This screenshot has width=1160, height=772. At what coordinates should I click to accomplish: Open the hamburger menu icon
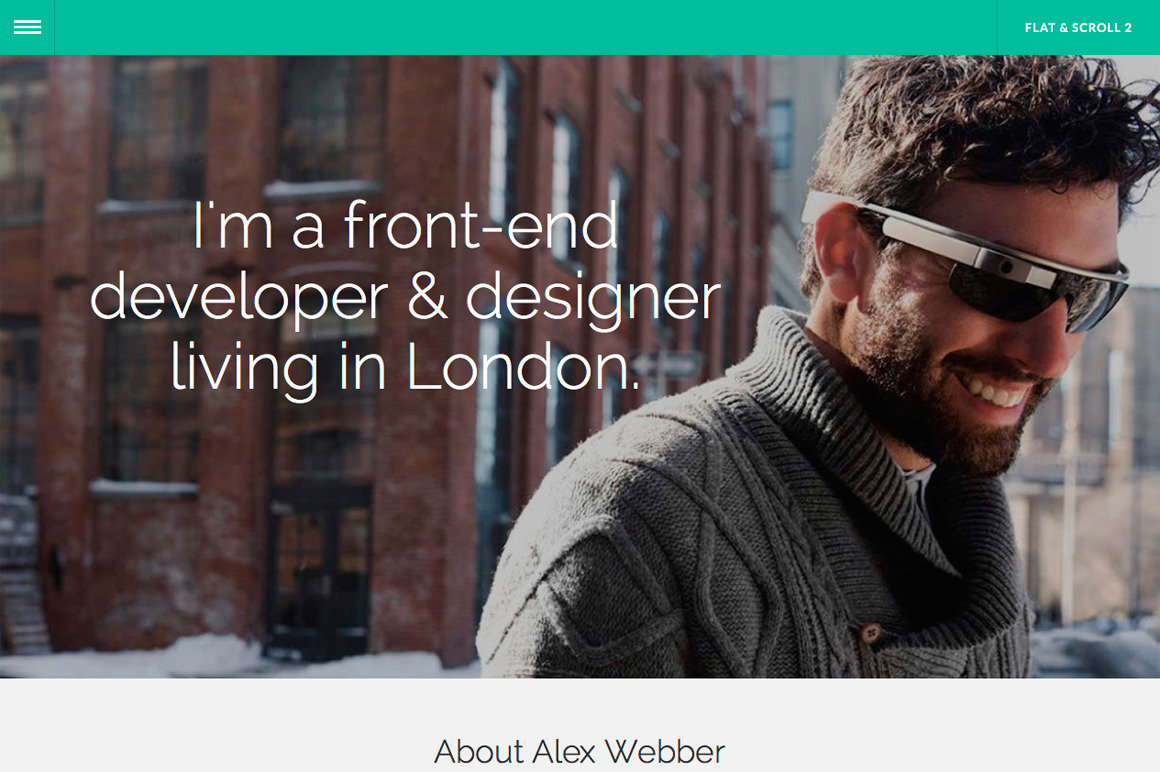[x=27, y=27]
